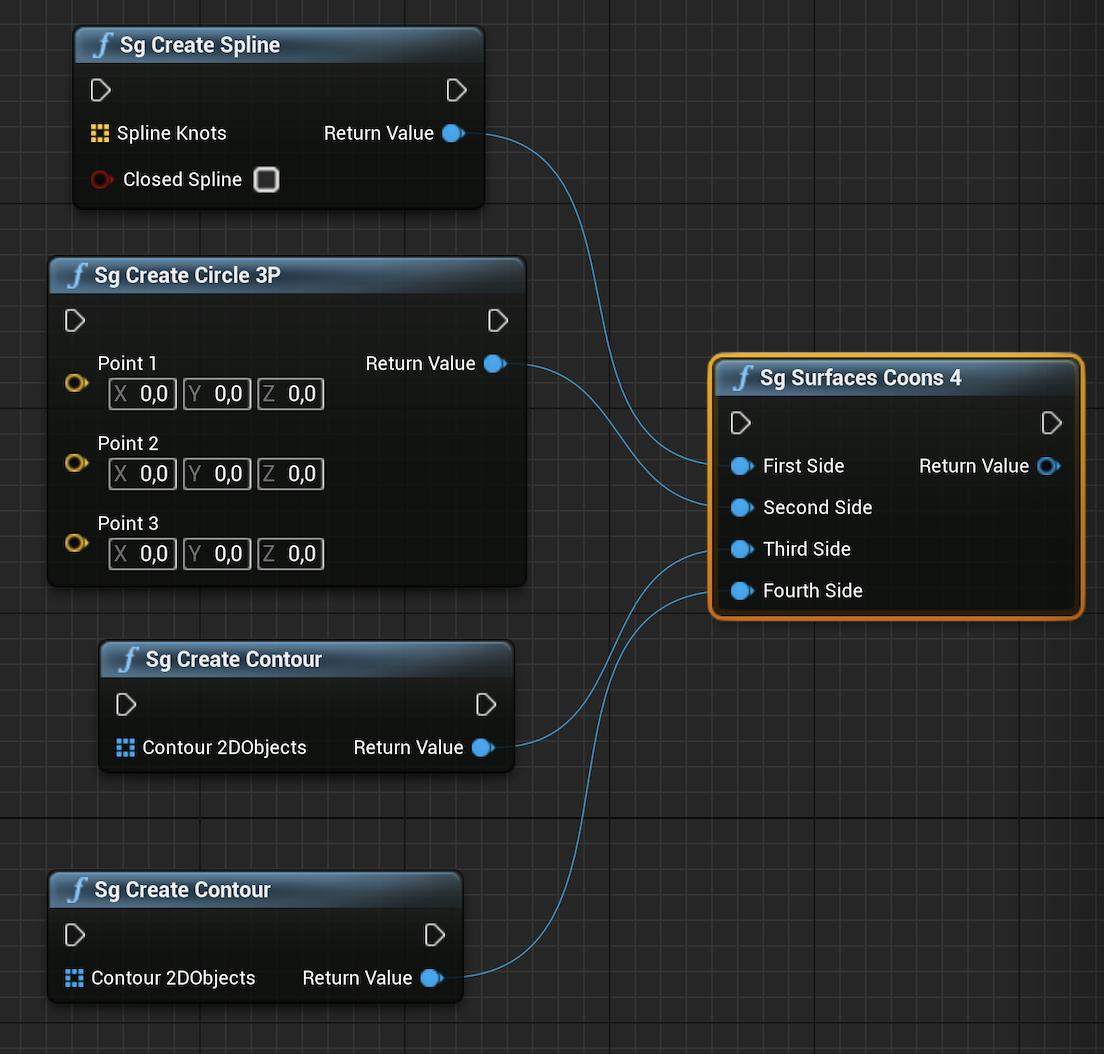Click the red Closed Spline boolean pin
This screenshot has height=1054, width=1104.
(x=101, y=180)
